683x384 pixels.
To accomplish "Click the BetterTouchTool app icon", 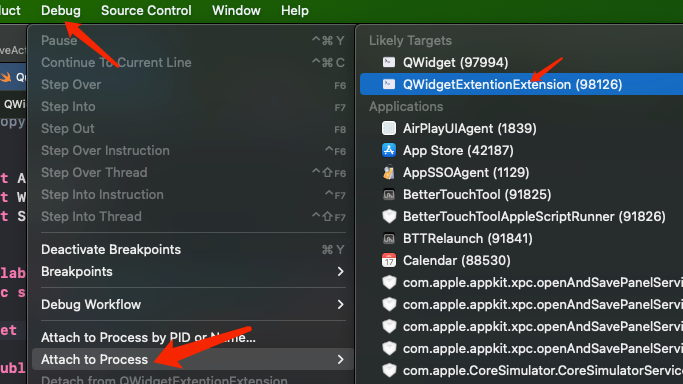I will click(389, 194).
